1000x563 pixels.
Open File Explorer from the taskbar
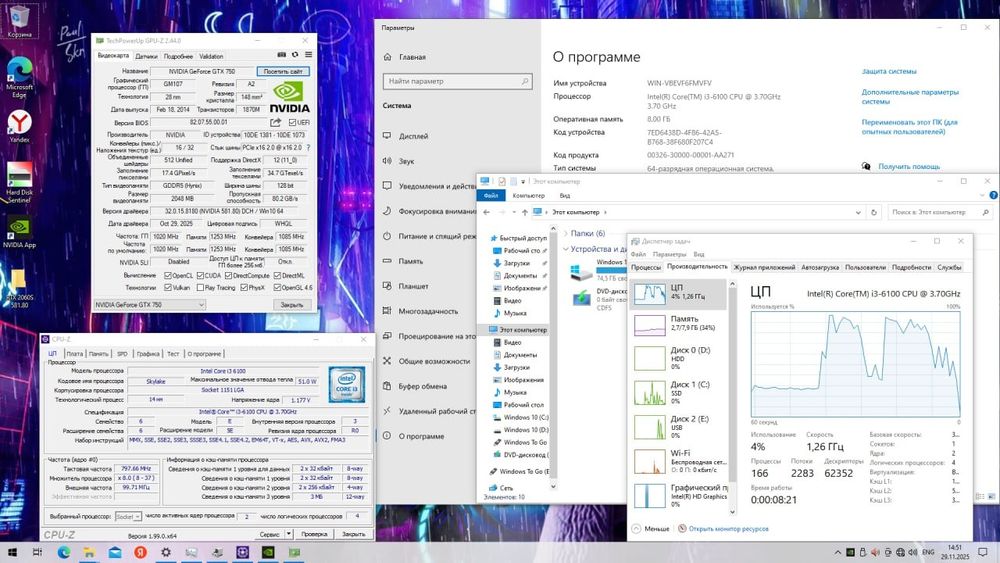(89, 552)
